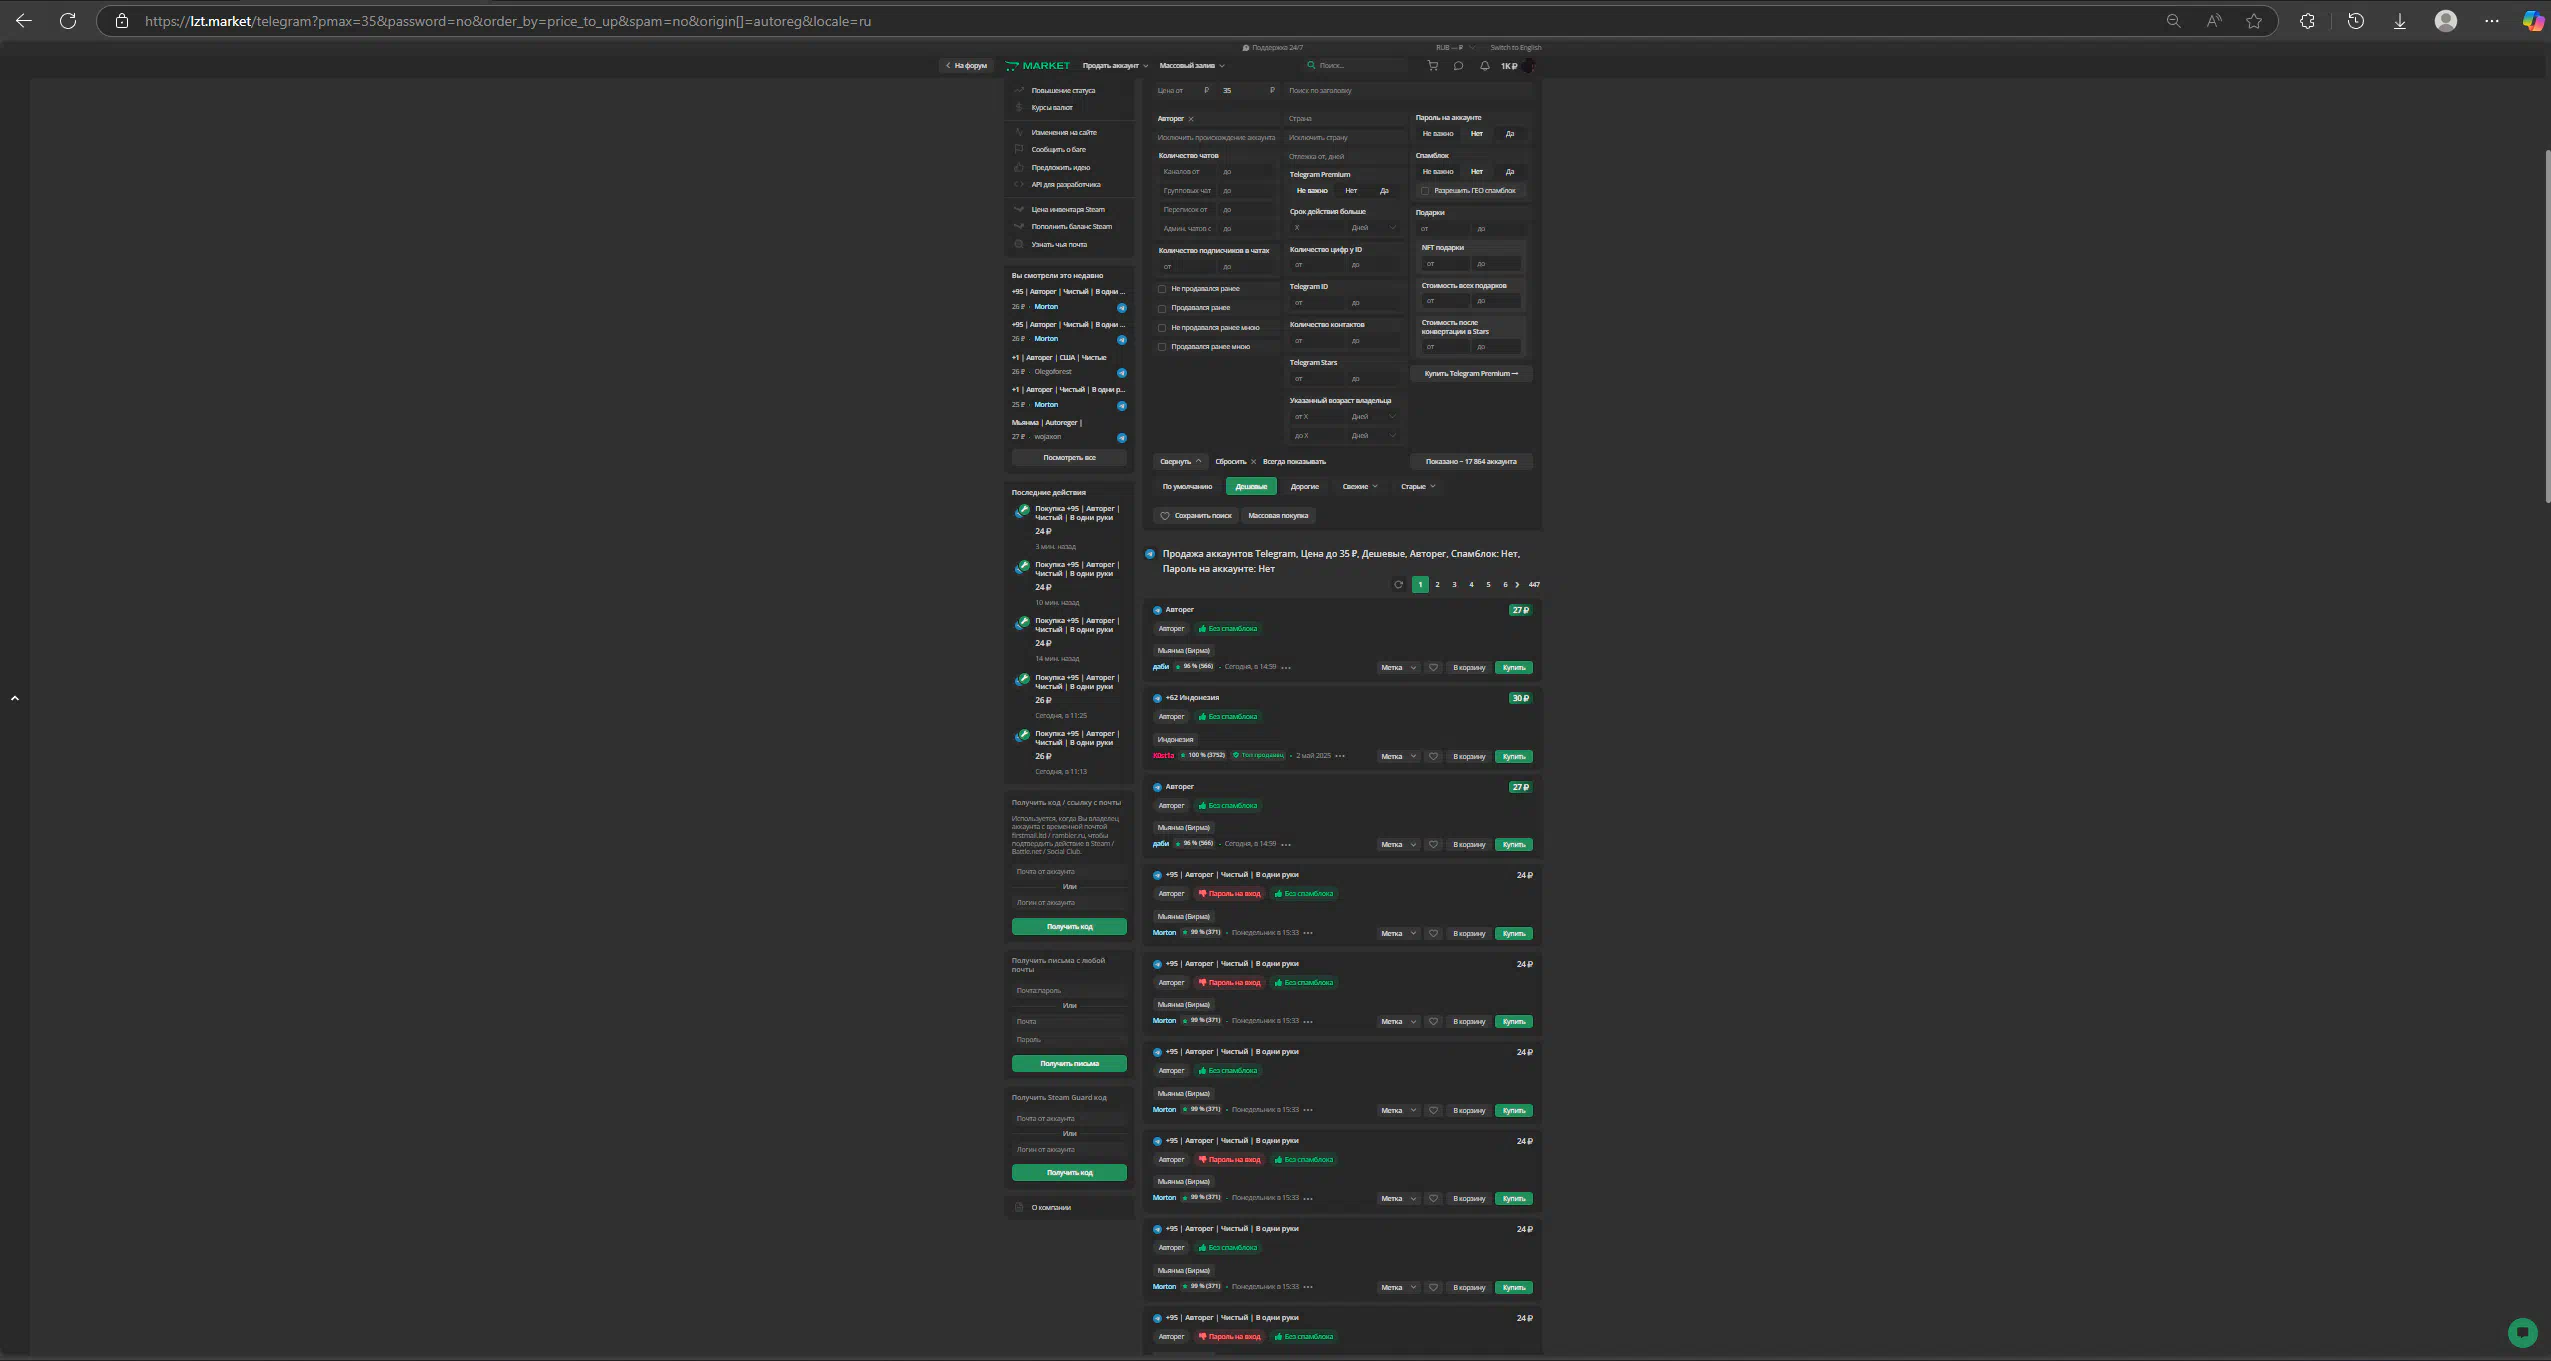Select the По умолчанию sort tab
Screen dimensions: 2551x1361
tap(1187, 487)
